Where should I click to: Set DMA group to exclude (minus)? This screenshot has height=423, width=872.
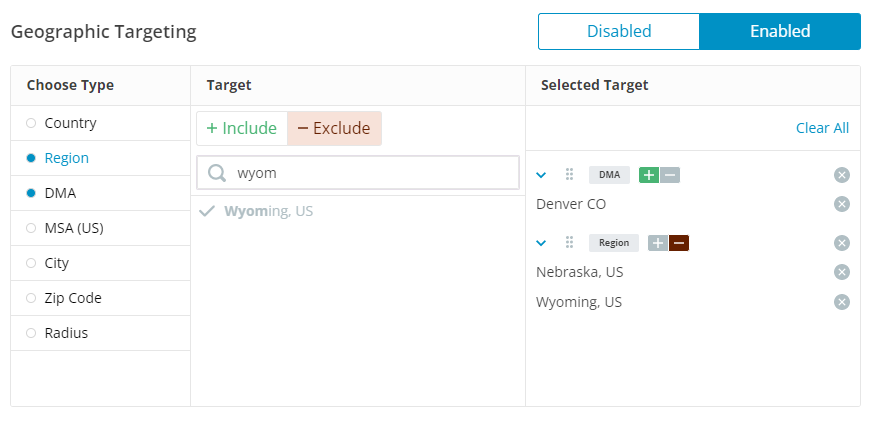click(670, 175)
